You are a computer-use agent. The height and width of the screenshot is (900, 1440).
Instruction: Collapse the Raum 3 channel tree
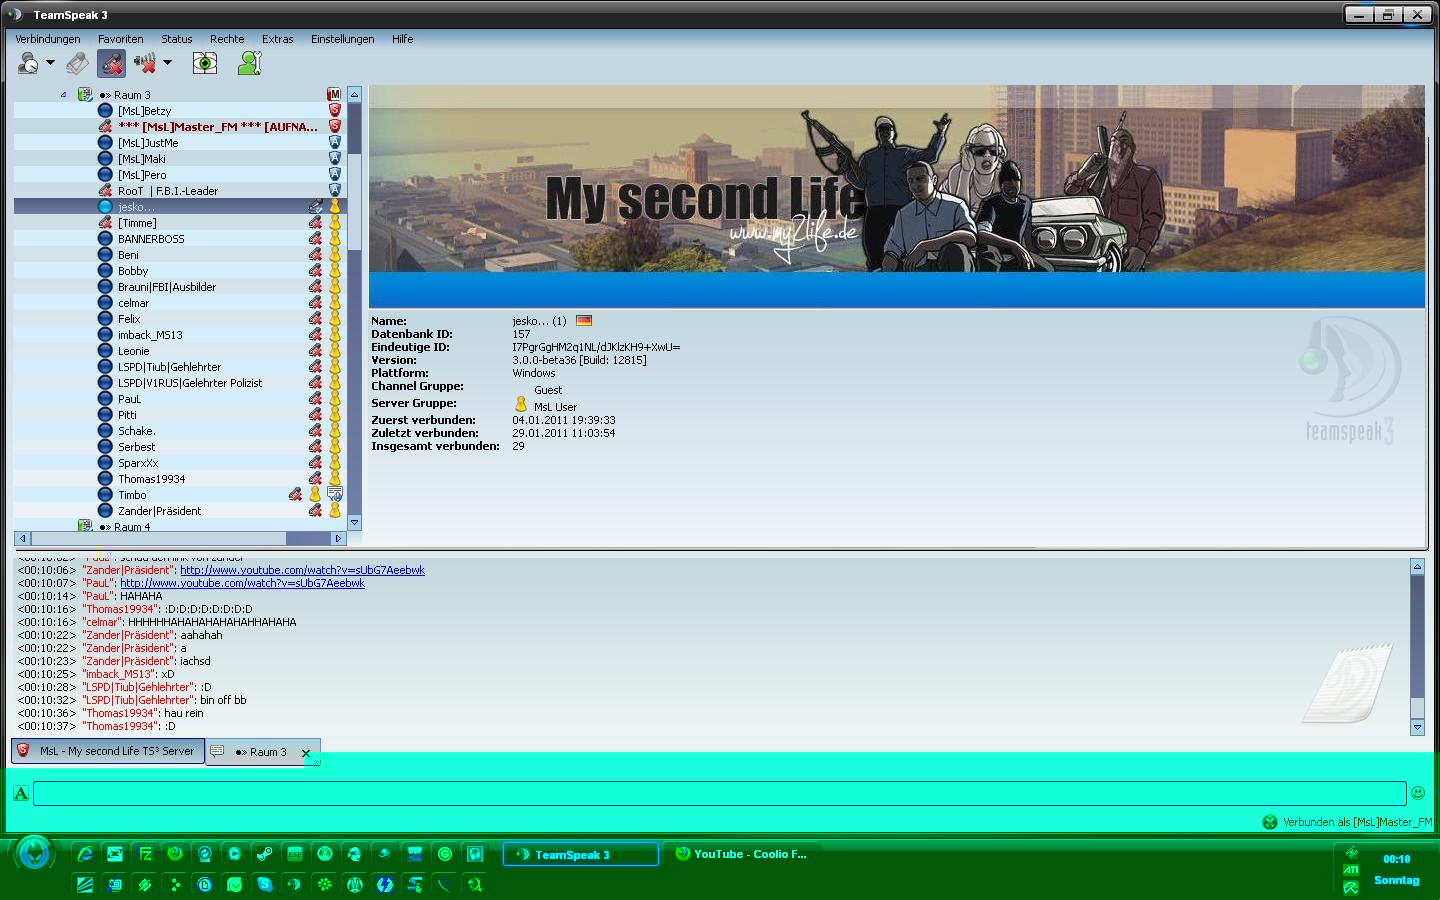(63, 95)
